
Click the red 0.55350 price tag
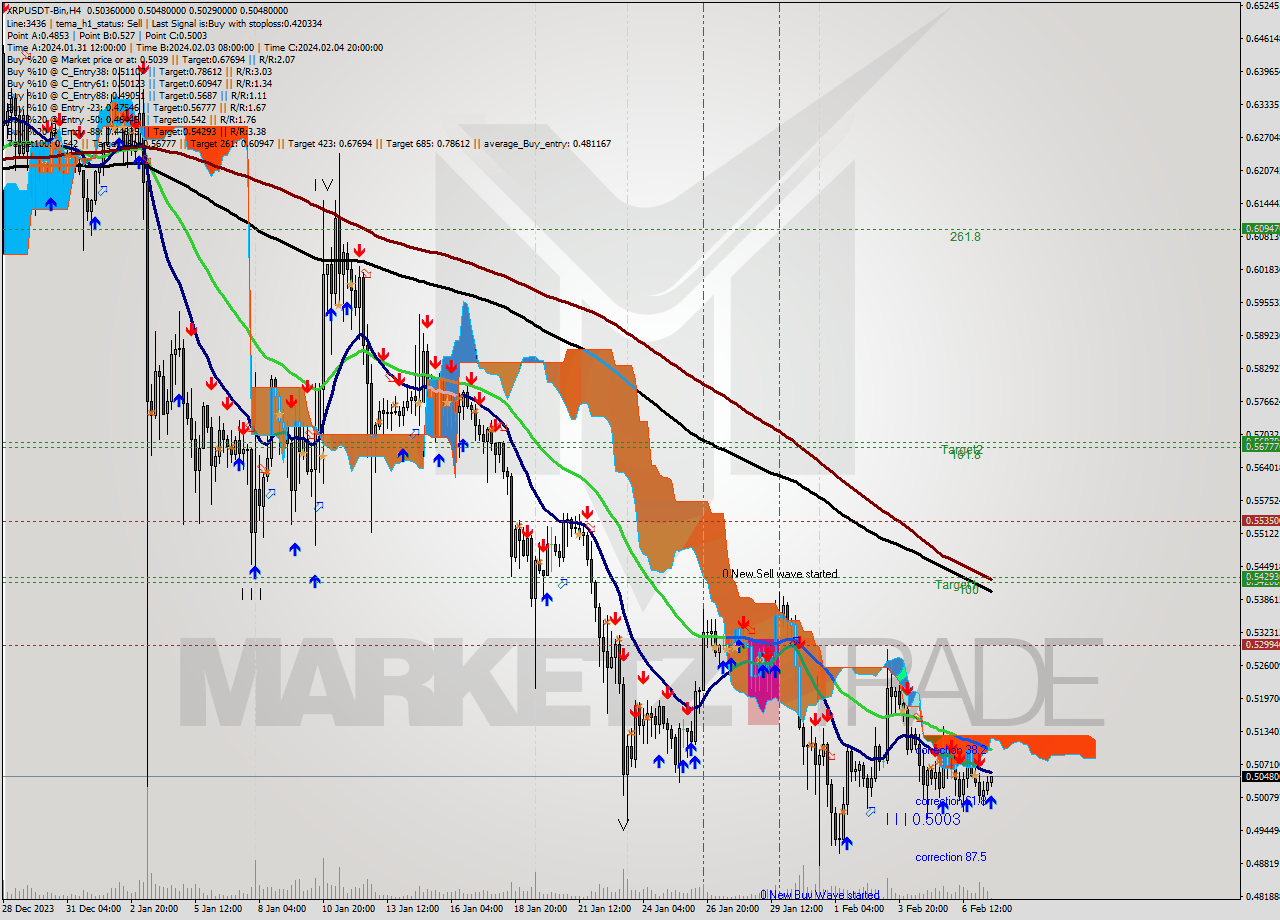(1260, 520)
